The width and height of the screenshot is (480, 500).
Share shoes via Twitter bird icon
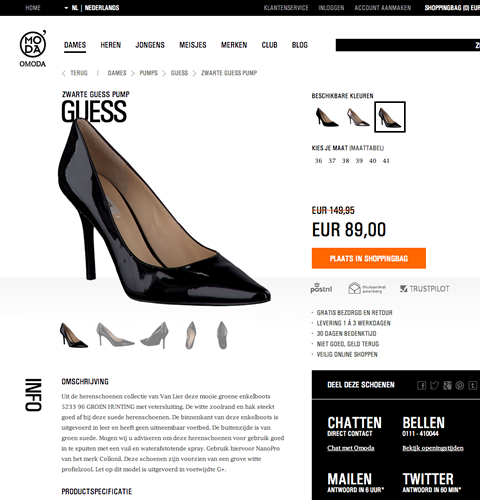coord(434,386)
